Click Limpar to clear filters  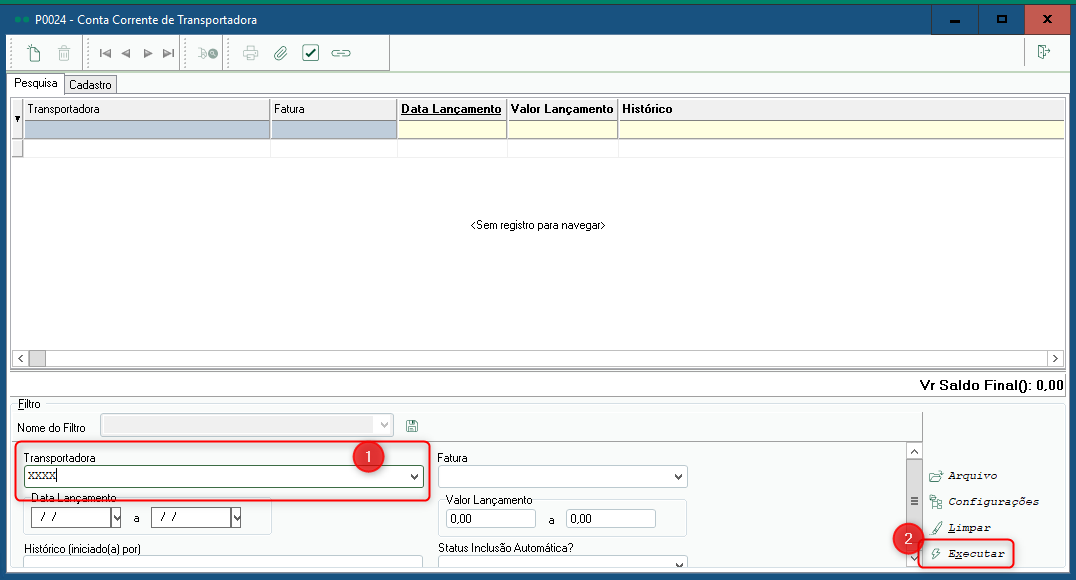point(960,528)
